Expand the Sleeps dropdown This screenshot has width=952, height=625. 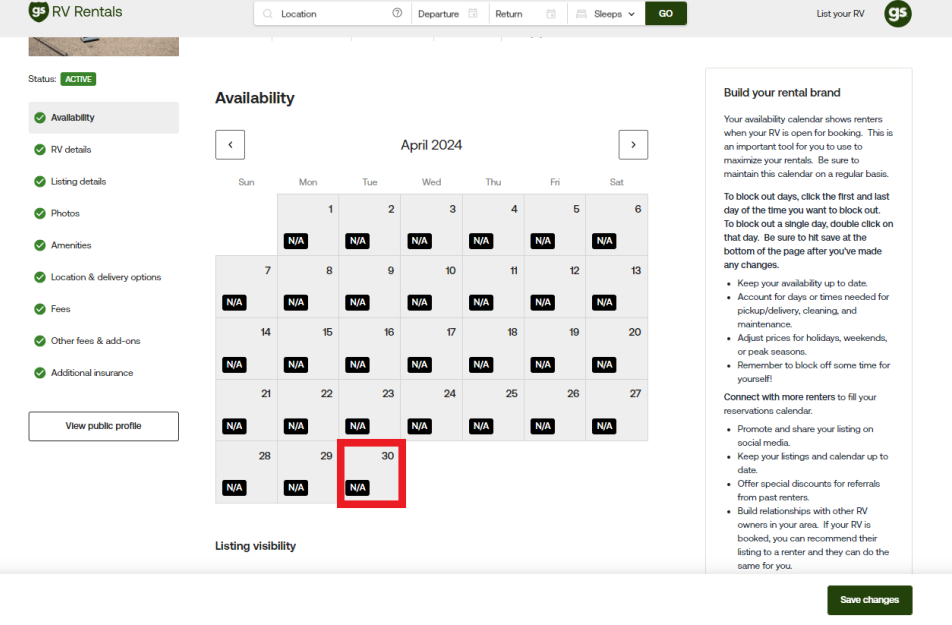pos(606,14)
